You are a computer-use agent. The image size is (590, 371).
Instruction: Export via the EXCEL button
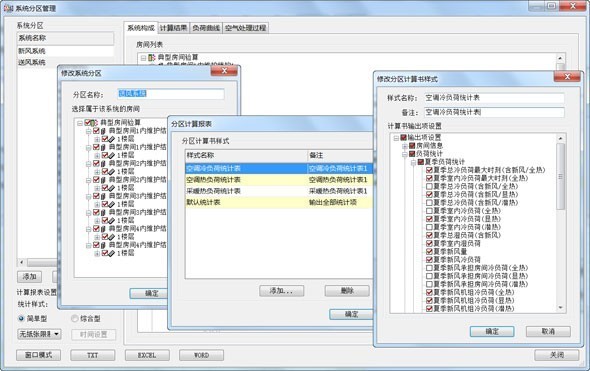147,355
